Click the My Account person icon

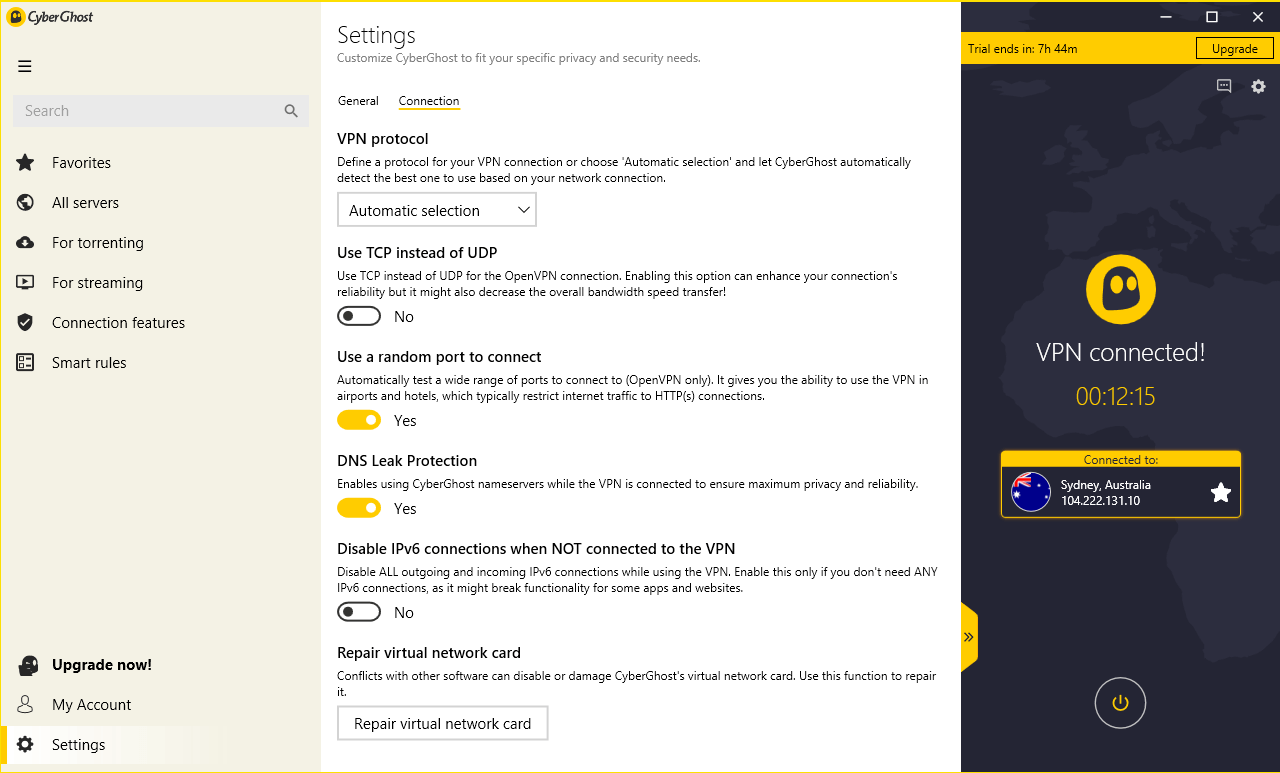pyautogui.click(x=26, y=705)
